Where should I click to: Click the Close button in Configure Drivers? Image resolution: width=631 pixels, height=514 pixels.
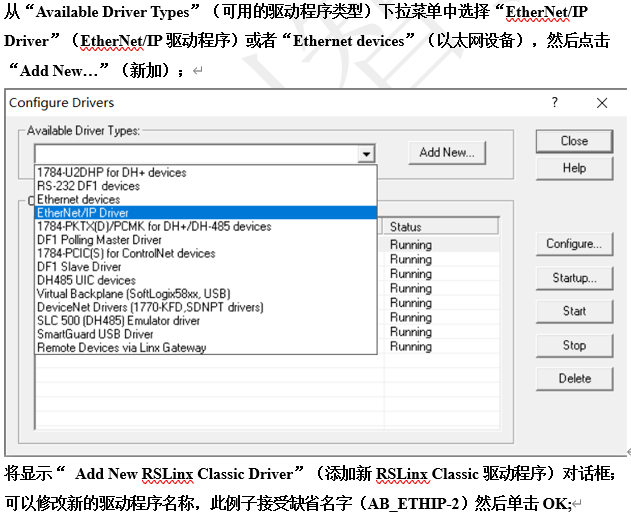[x=574, y=141]
